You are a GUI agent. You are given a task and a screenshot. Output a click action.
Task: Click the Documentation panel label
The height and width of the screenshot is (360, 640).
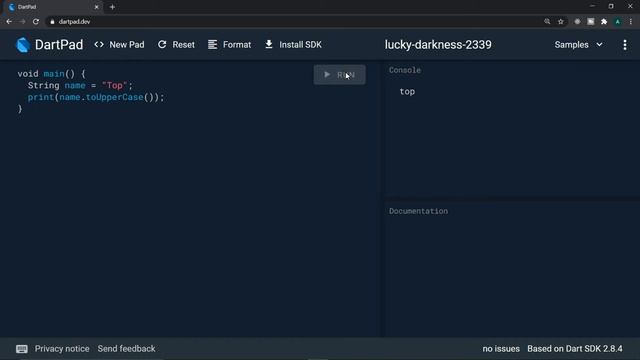tap(418, 211)
